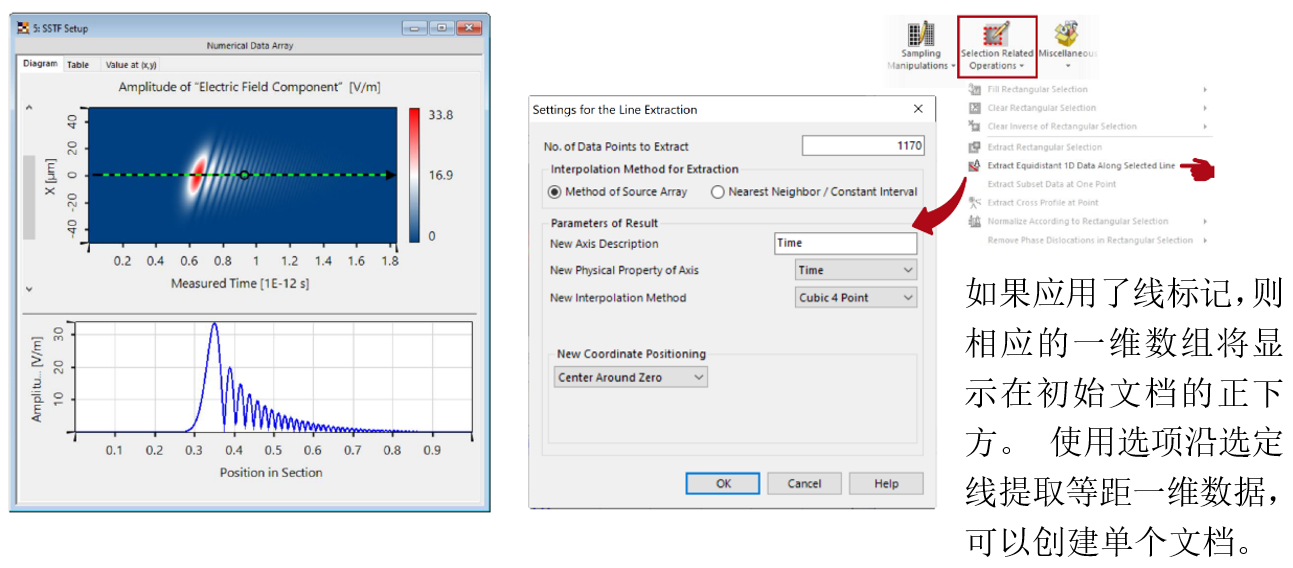Click the Selection Related Operations icon

(x=996, y=35)
